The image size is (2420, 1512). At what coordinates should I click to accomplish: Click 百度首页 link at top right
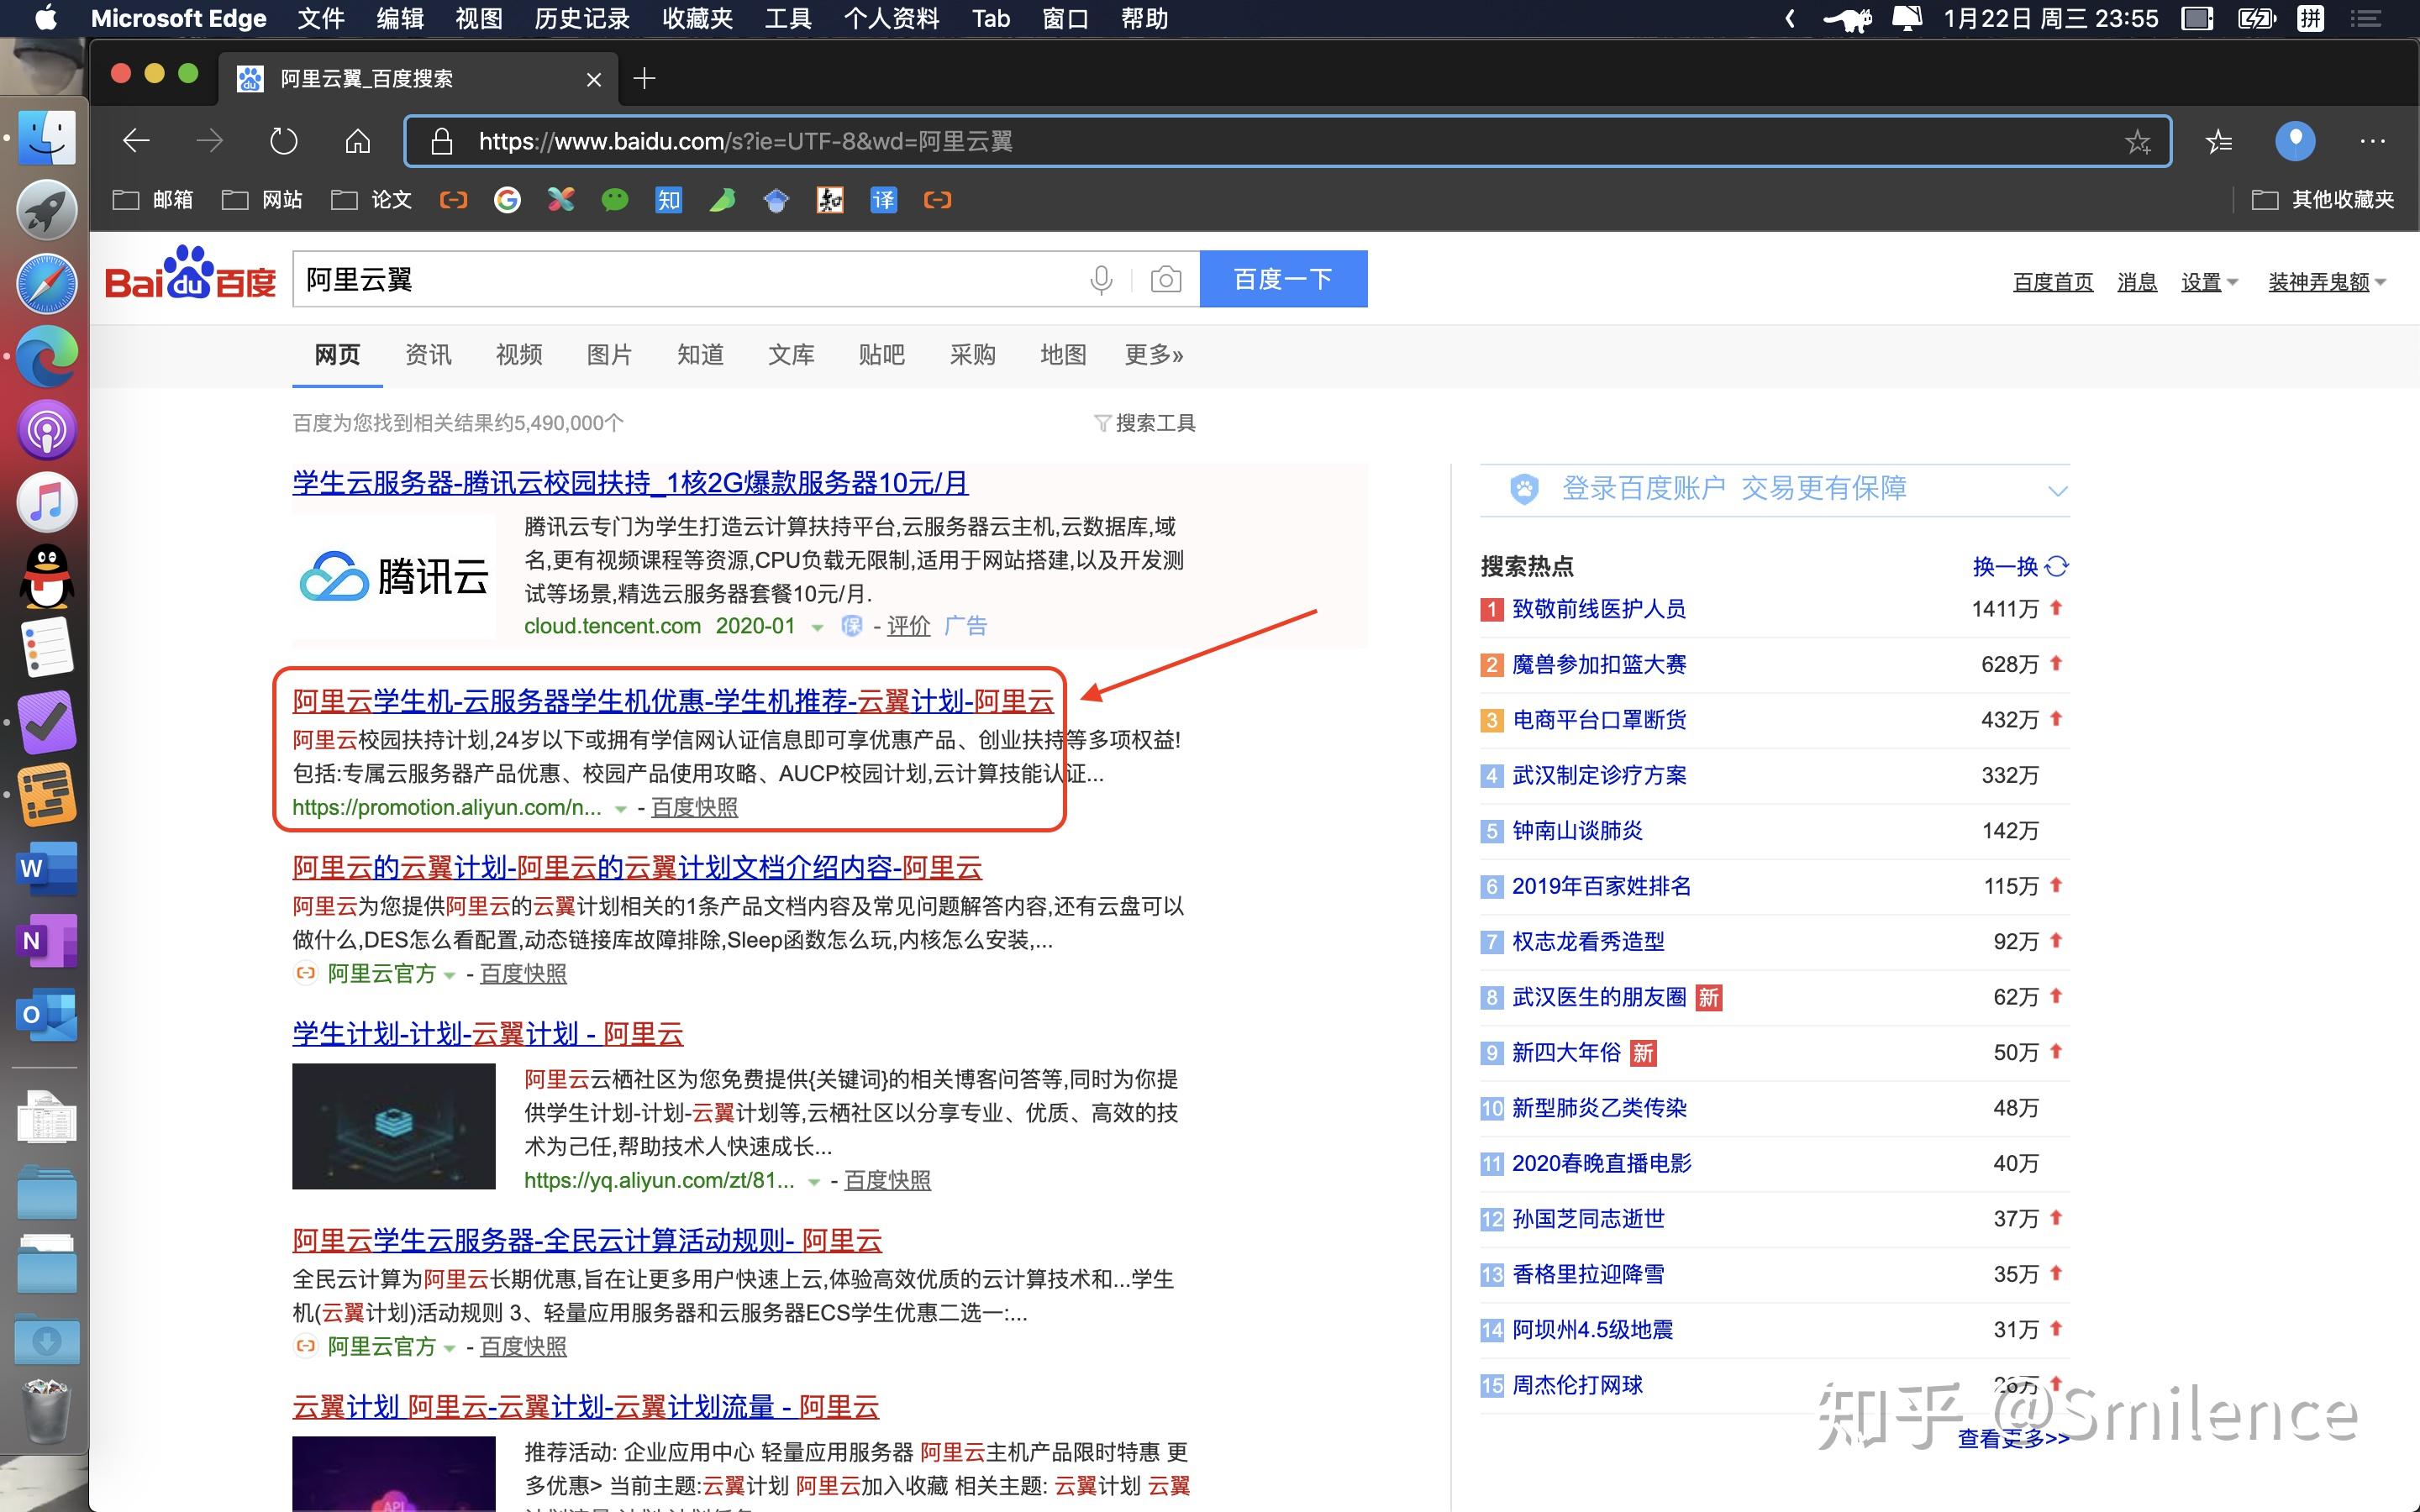(x=2052, y=282)
